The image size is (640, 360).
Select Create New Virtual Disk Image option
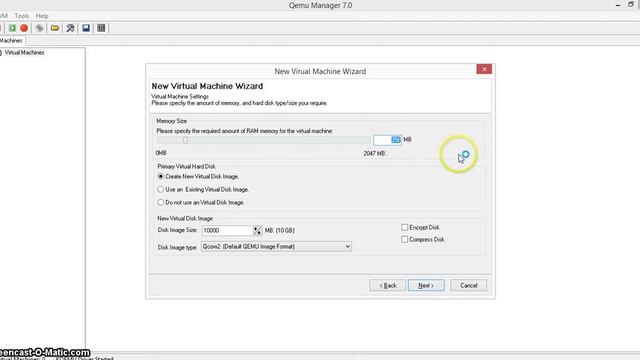(x=198, y=177)
